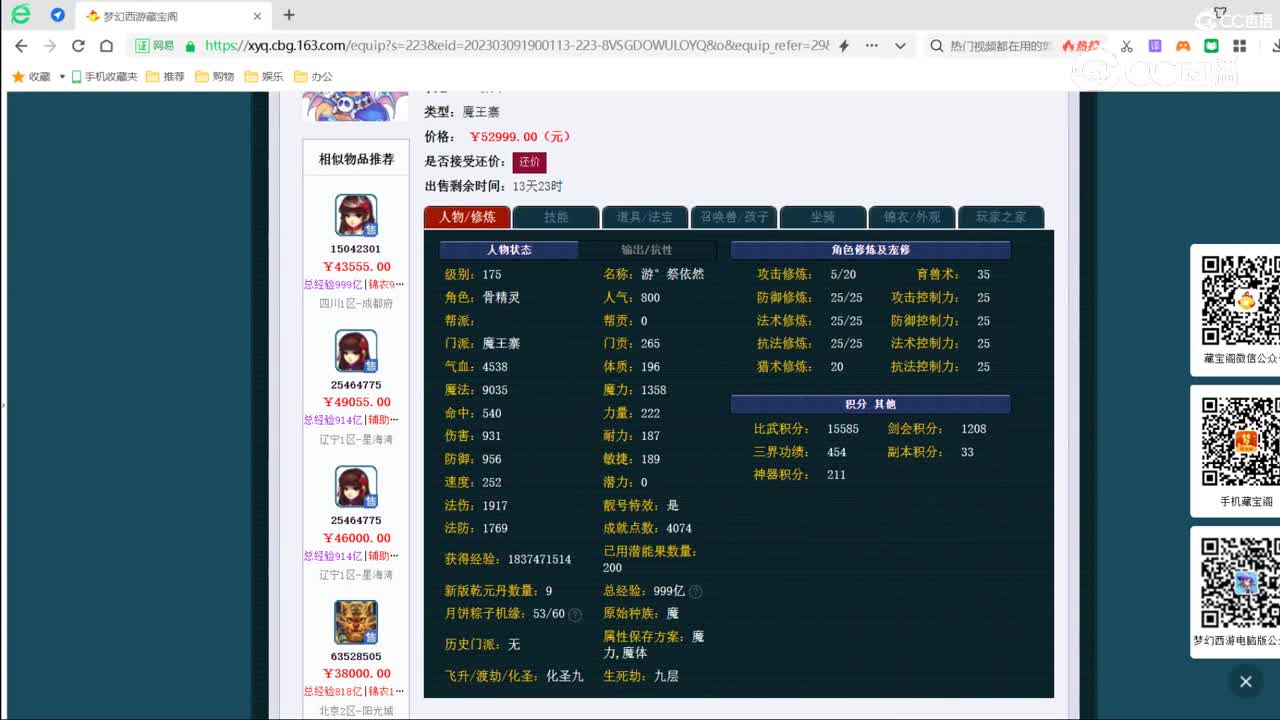Click the 角色修炼及宠修 section header
Viewport: 1280px width, 720px height.
[x=871, y=250]
